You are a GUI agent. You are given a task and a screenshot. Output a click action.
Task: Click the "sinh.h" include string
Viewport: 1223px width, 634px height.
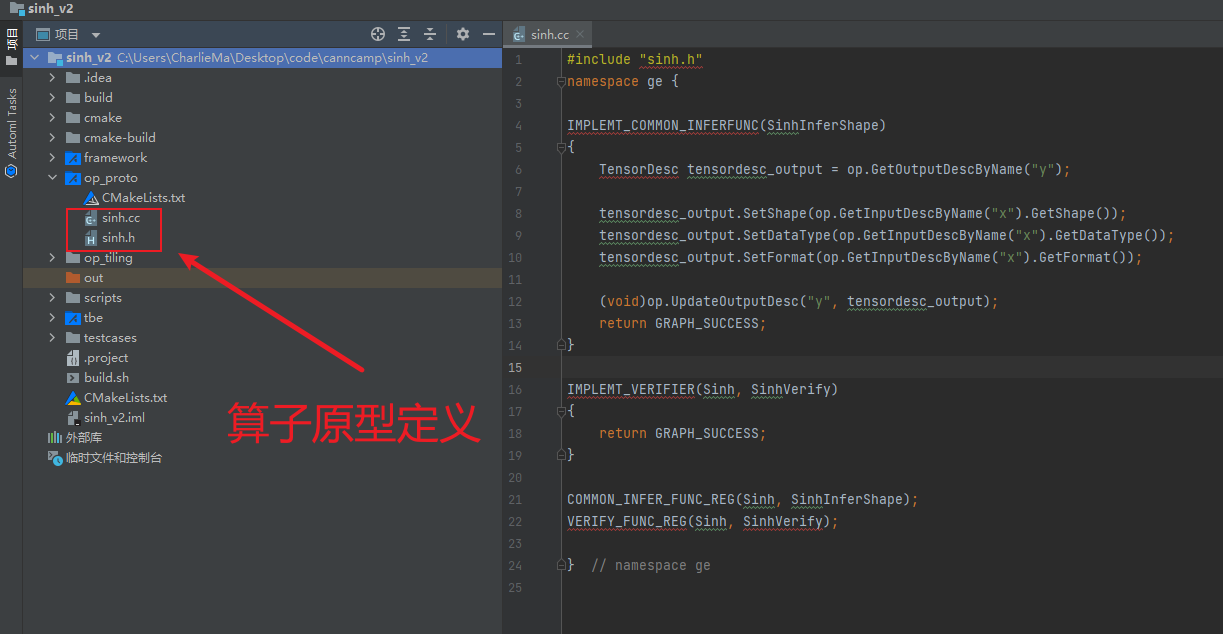click(671, 60)
